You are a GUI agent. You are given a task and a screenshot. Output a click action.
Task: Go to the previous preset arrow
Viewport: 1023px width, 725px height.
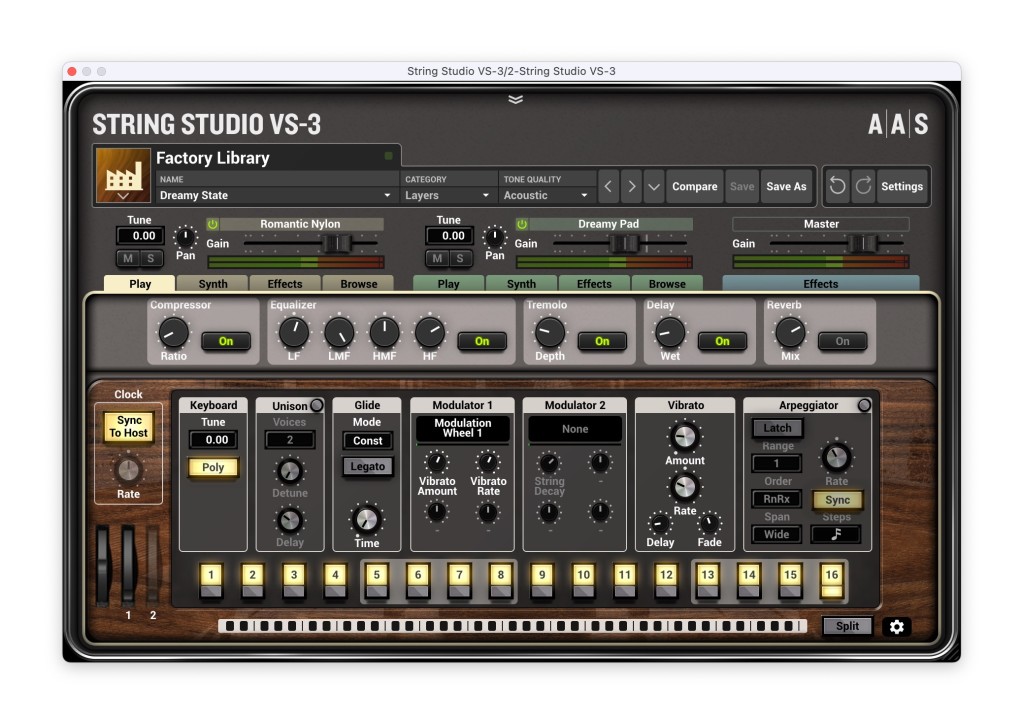(608, 187)
